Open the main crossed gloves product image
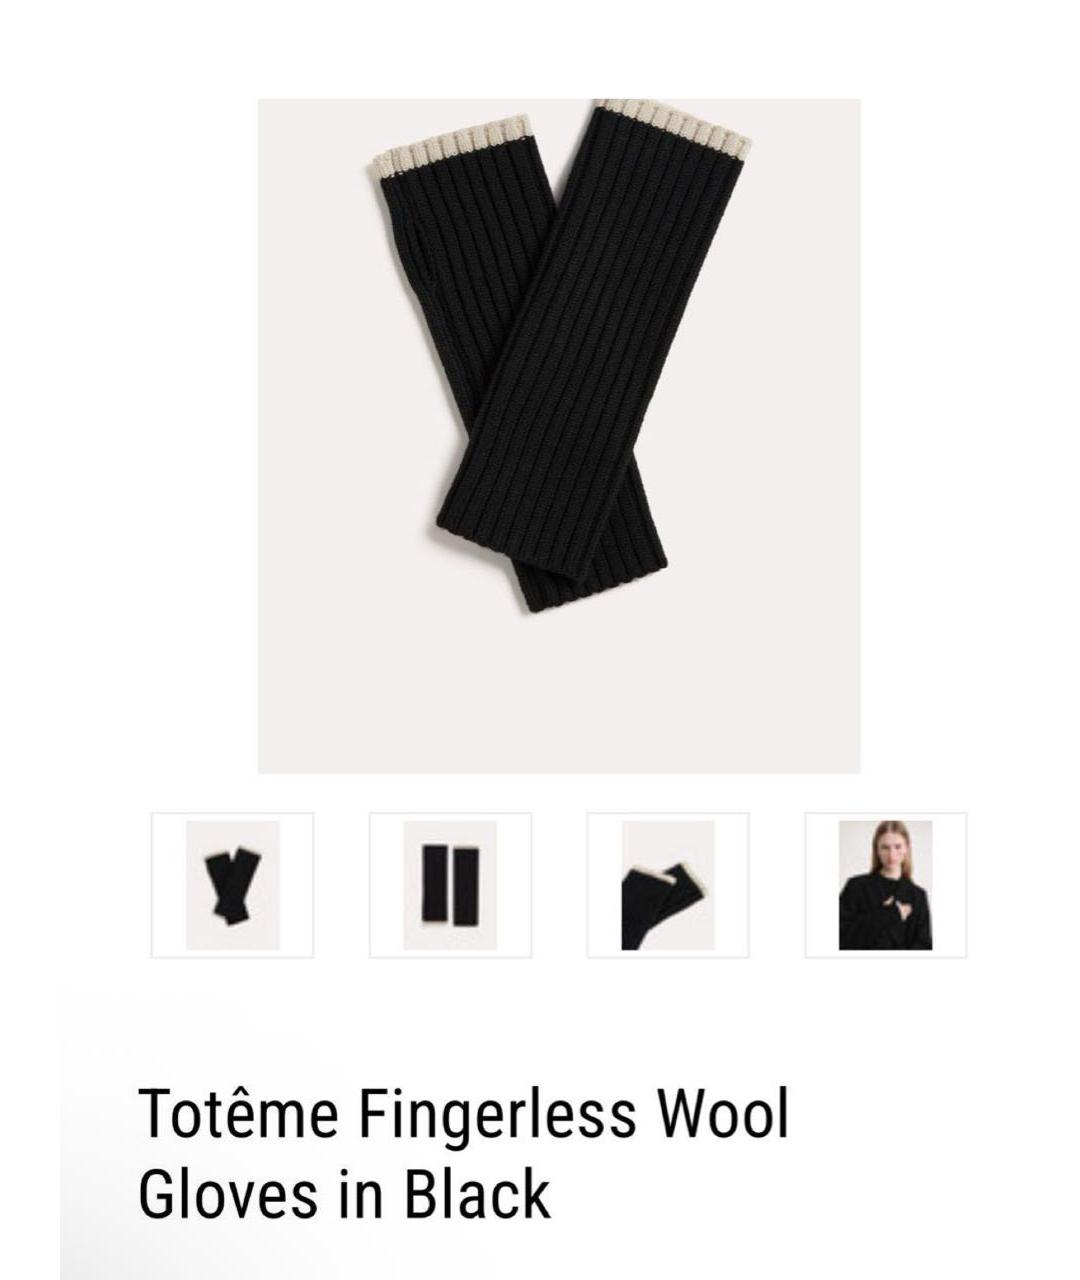The height and width of the screenshot is (1280, 1080). (559, 436)
